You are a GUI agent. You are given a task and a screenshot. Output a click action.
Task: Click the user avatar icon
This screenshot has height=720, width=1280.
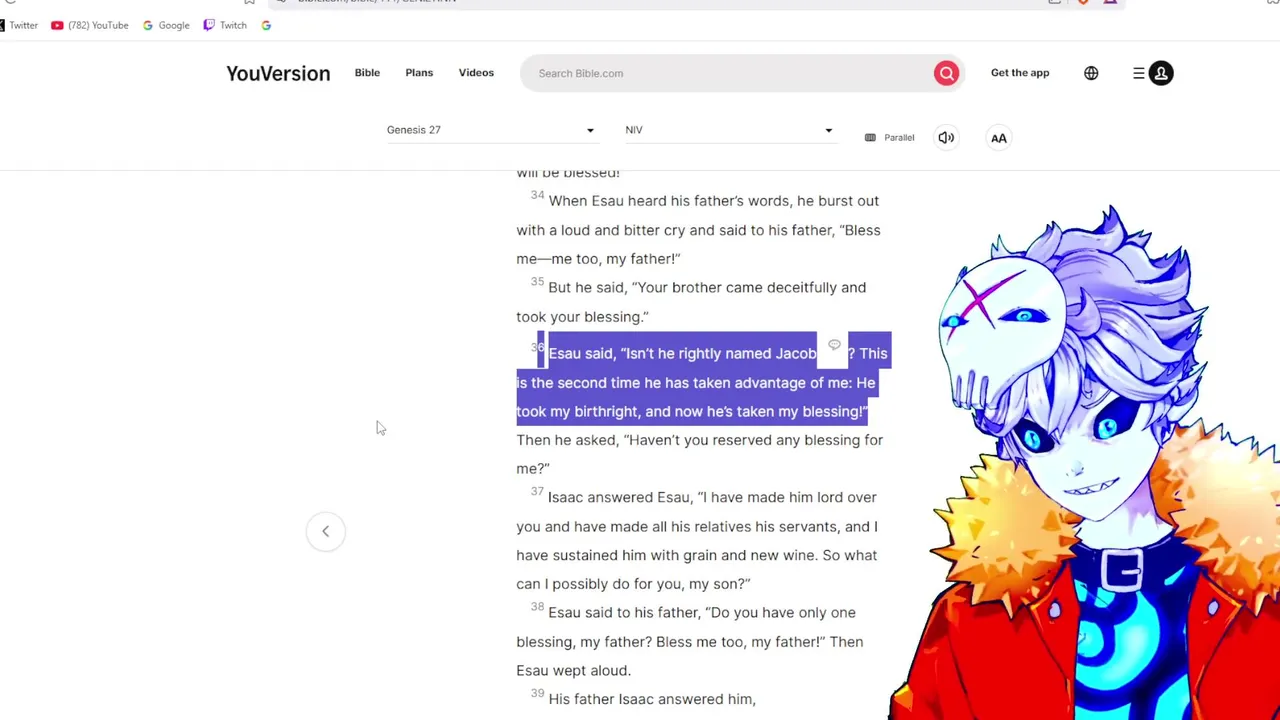click(1161, 73)
